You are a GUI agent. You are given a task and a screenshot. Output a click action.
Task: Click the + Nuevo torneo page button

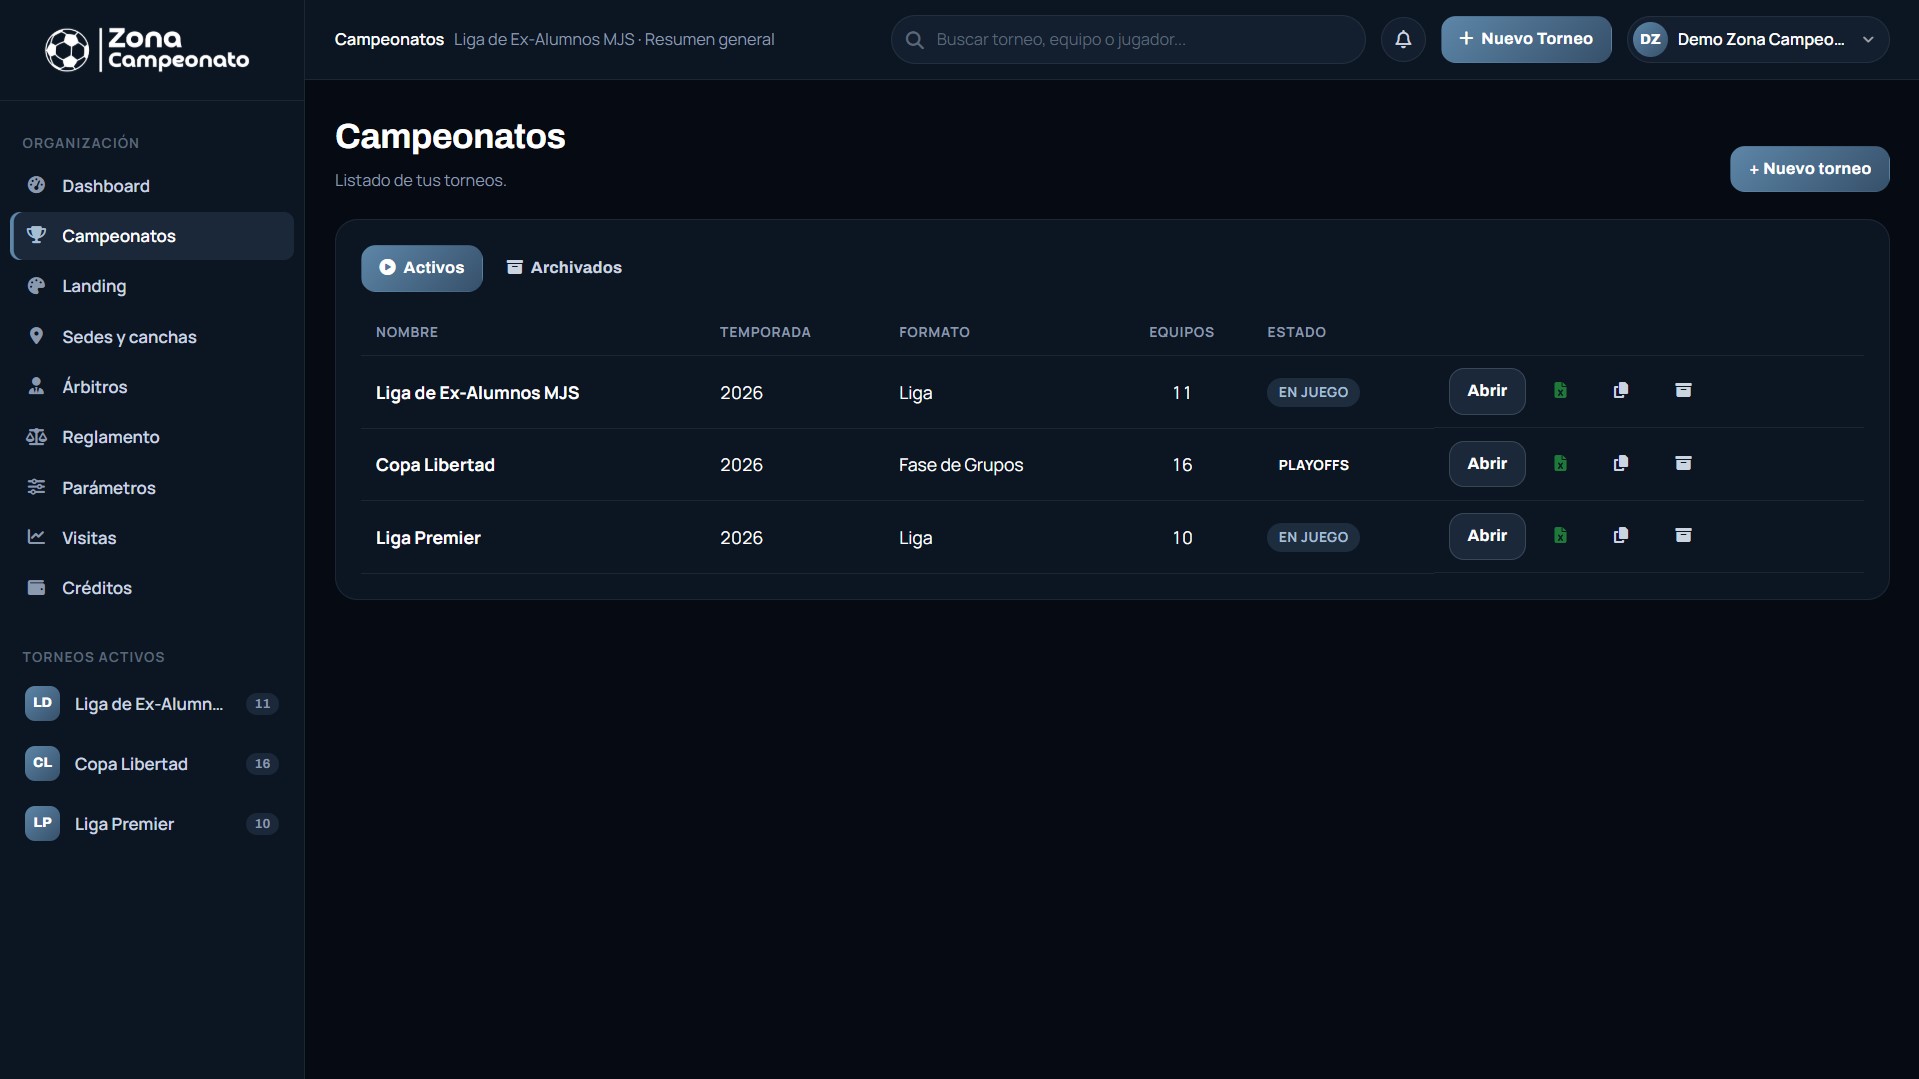[x=1810, y=169]
